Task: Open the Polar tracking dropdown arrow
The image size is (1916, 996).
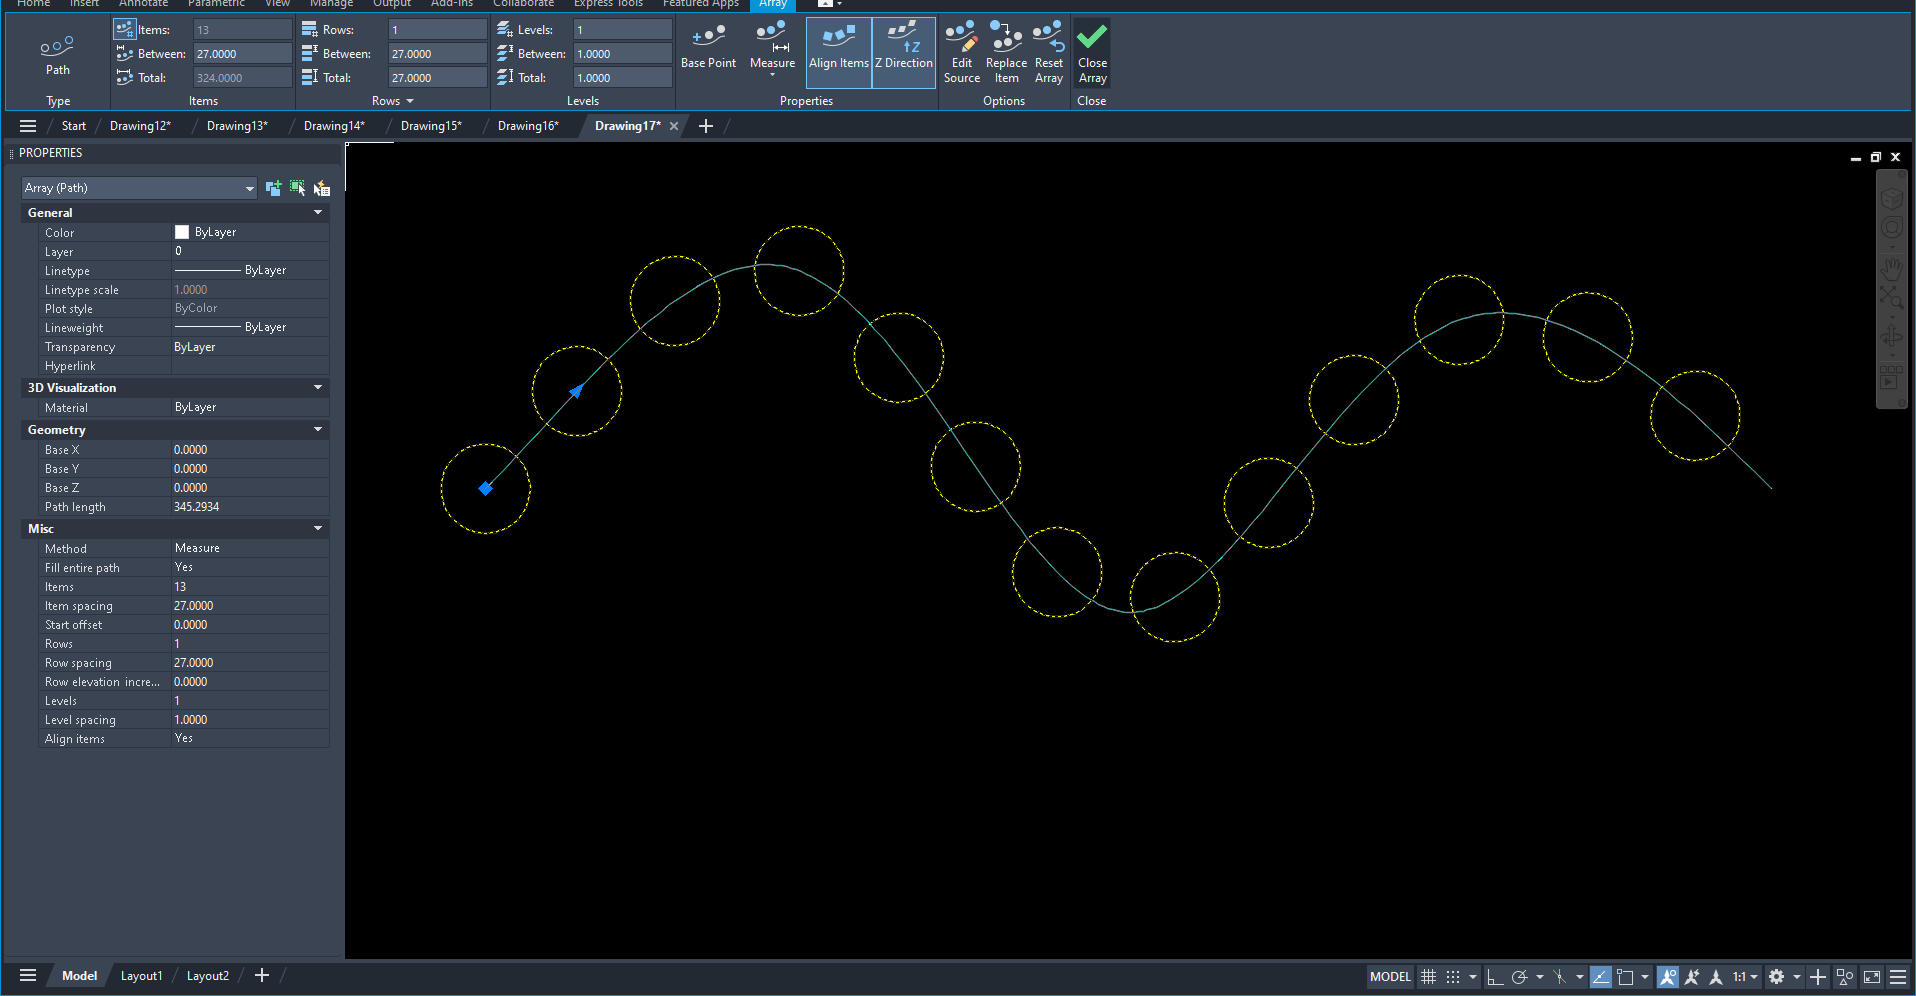Action: click(1539, 977)
